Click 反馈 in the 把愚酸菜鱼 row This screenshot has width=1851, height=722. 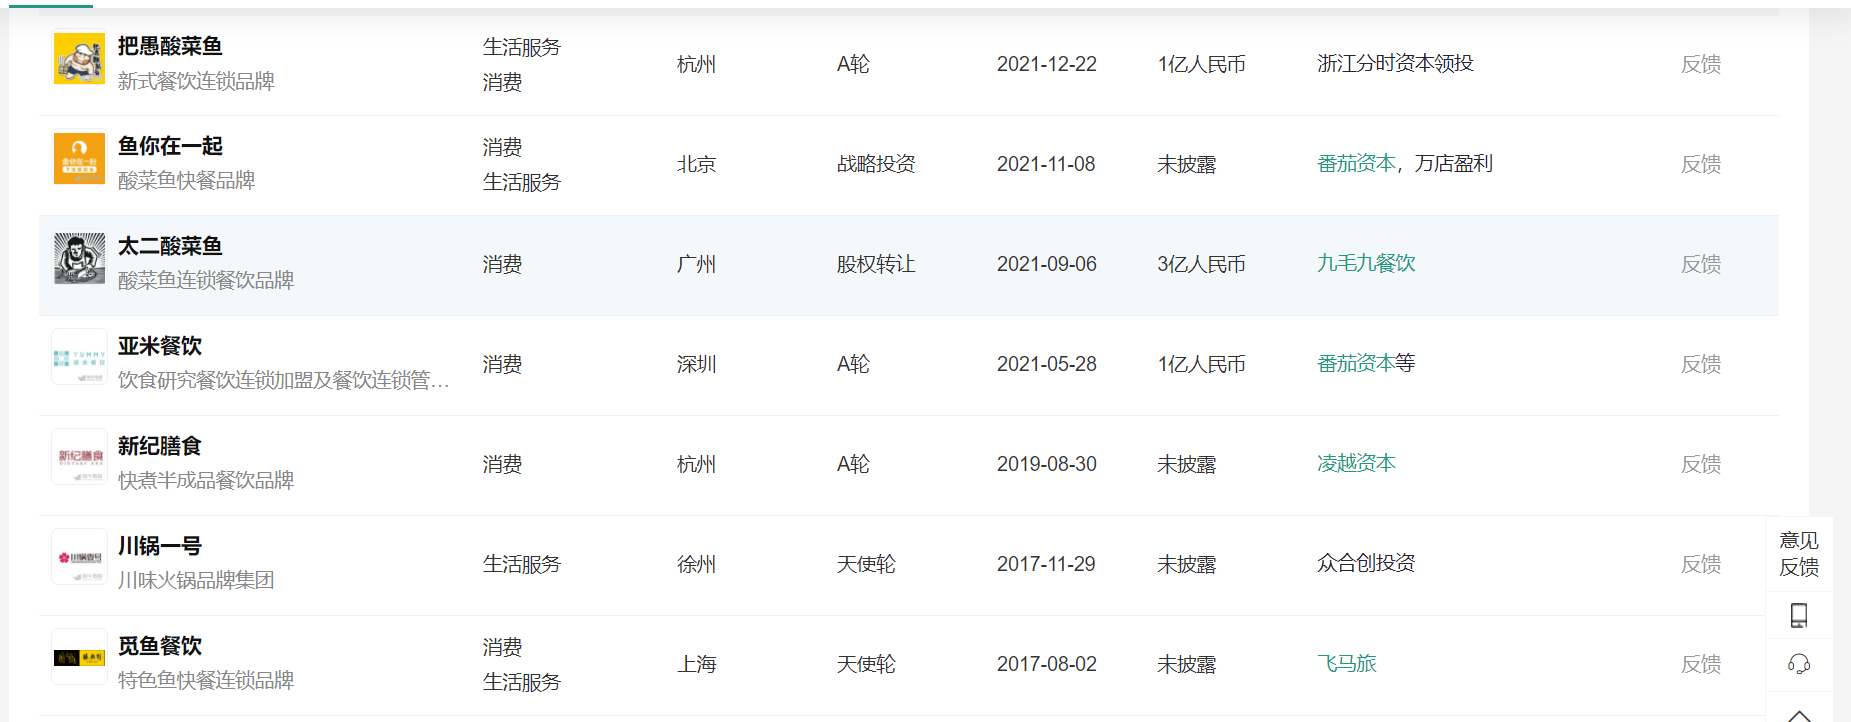[1701, 64]
